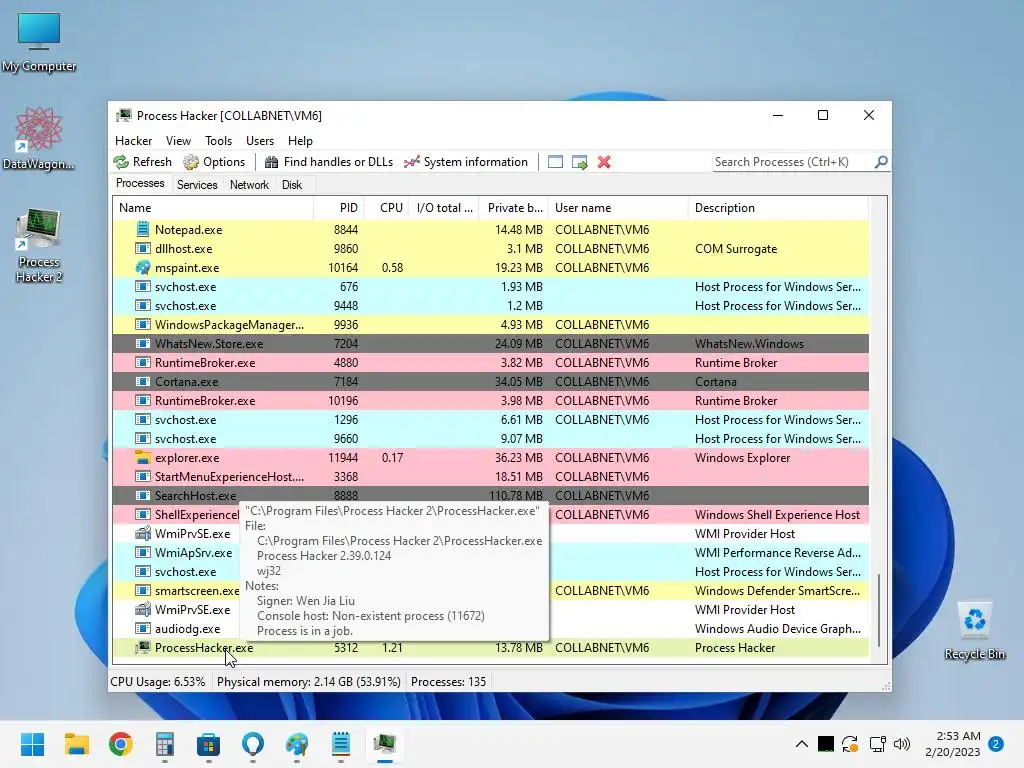
Task: Select the explorer.exe folder icon
Action: 142,457
